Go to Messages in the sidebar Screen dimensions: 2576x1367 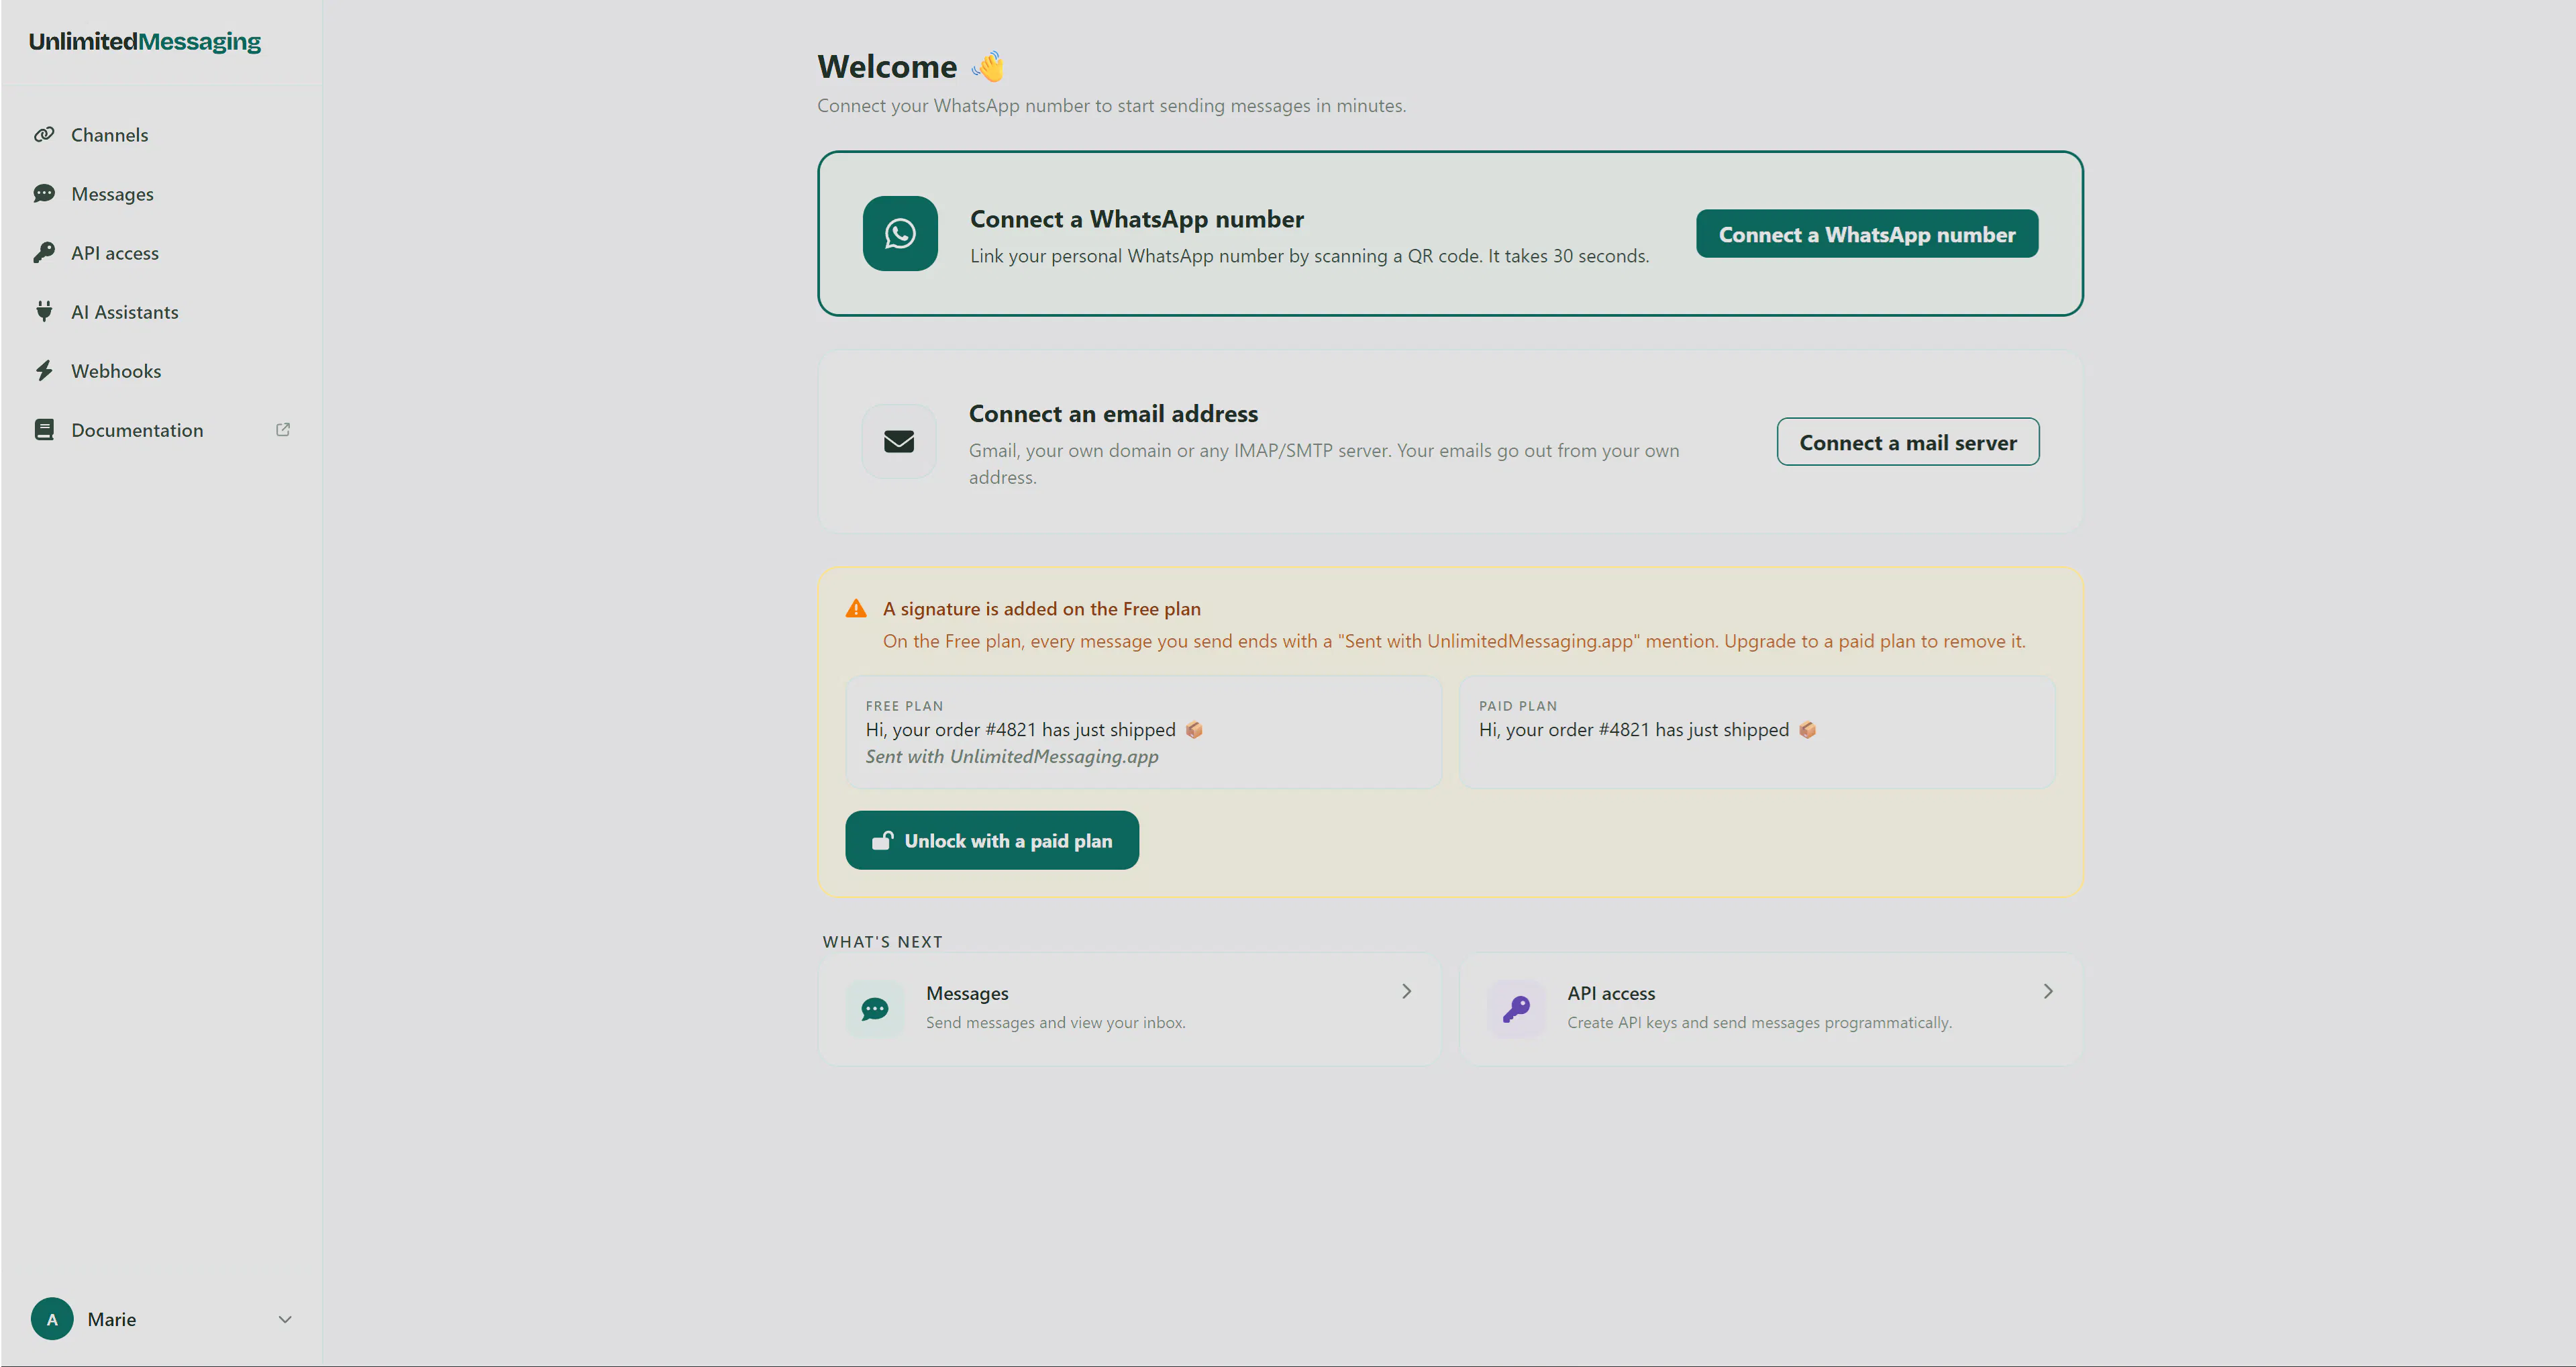(161, 193)
